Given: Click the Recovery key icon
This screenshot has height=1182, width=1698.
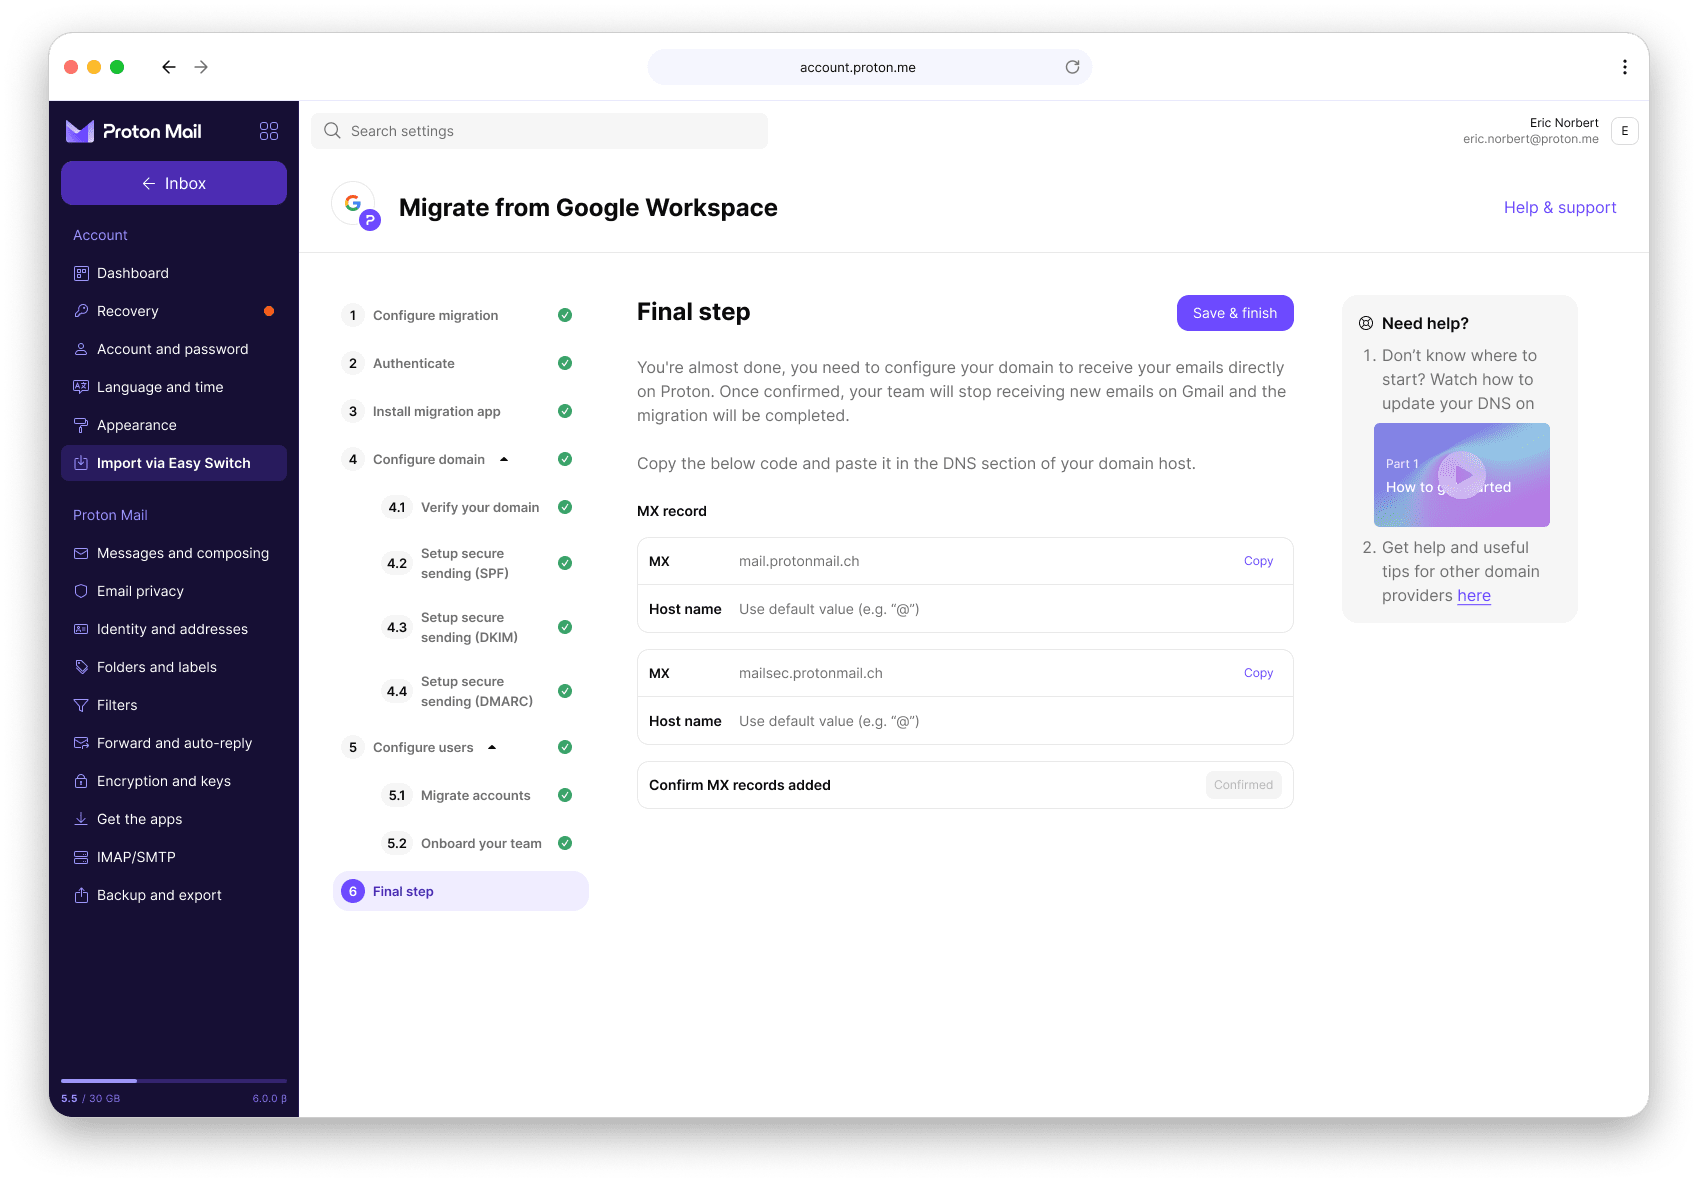Looking at the screenshot, I should pos(81,311).
